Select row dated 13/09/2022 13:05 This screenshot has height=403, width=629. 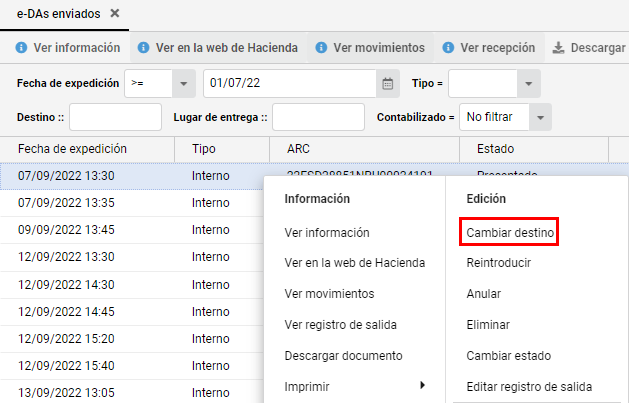point(132,392)
